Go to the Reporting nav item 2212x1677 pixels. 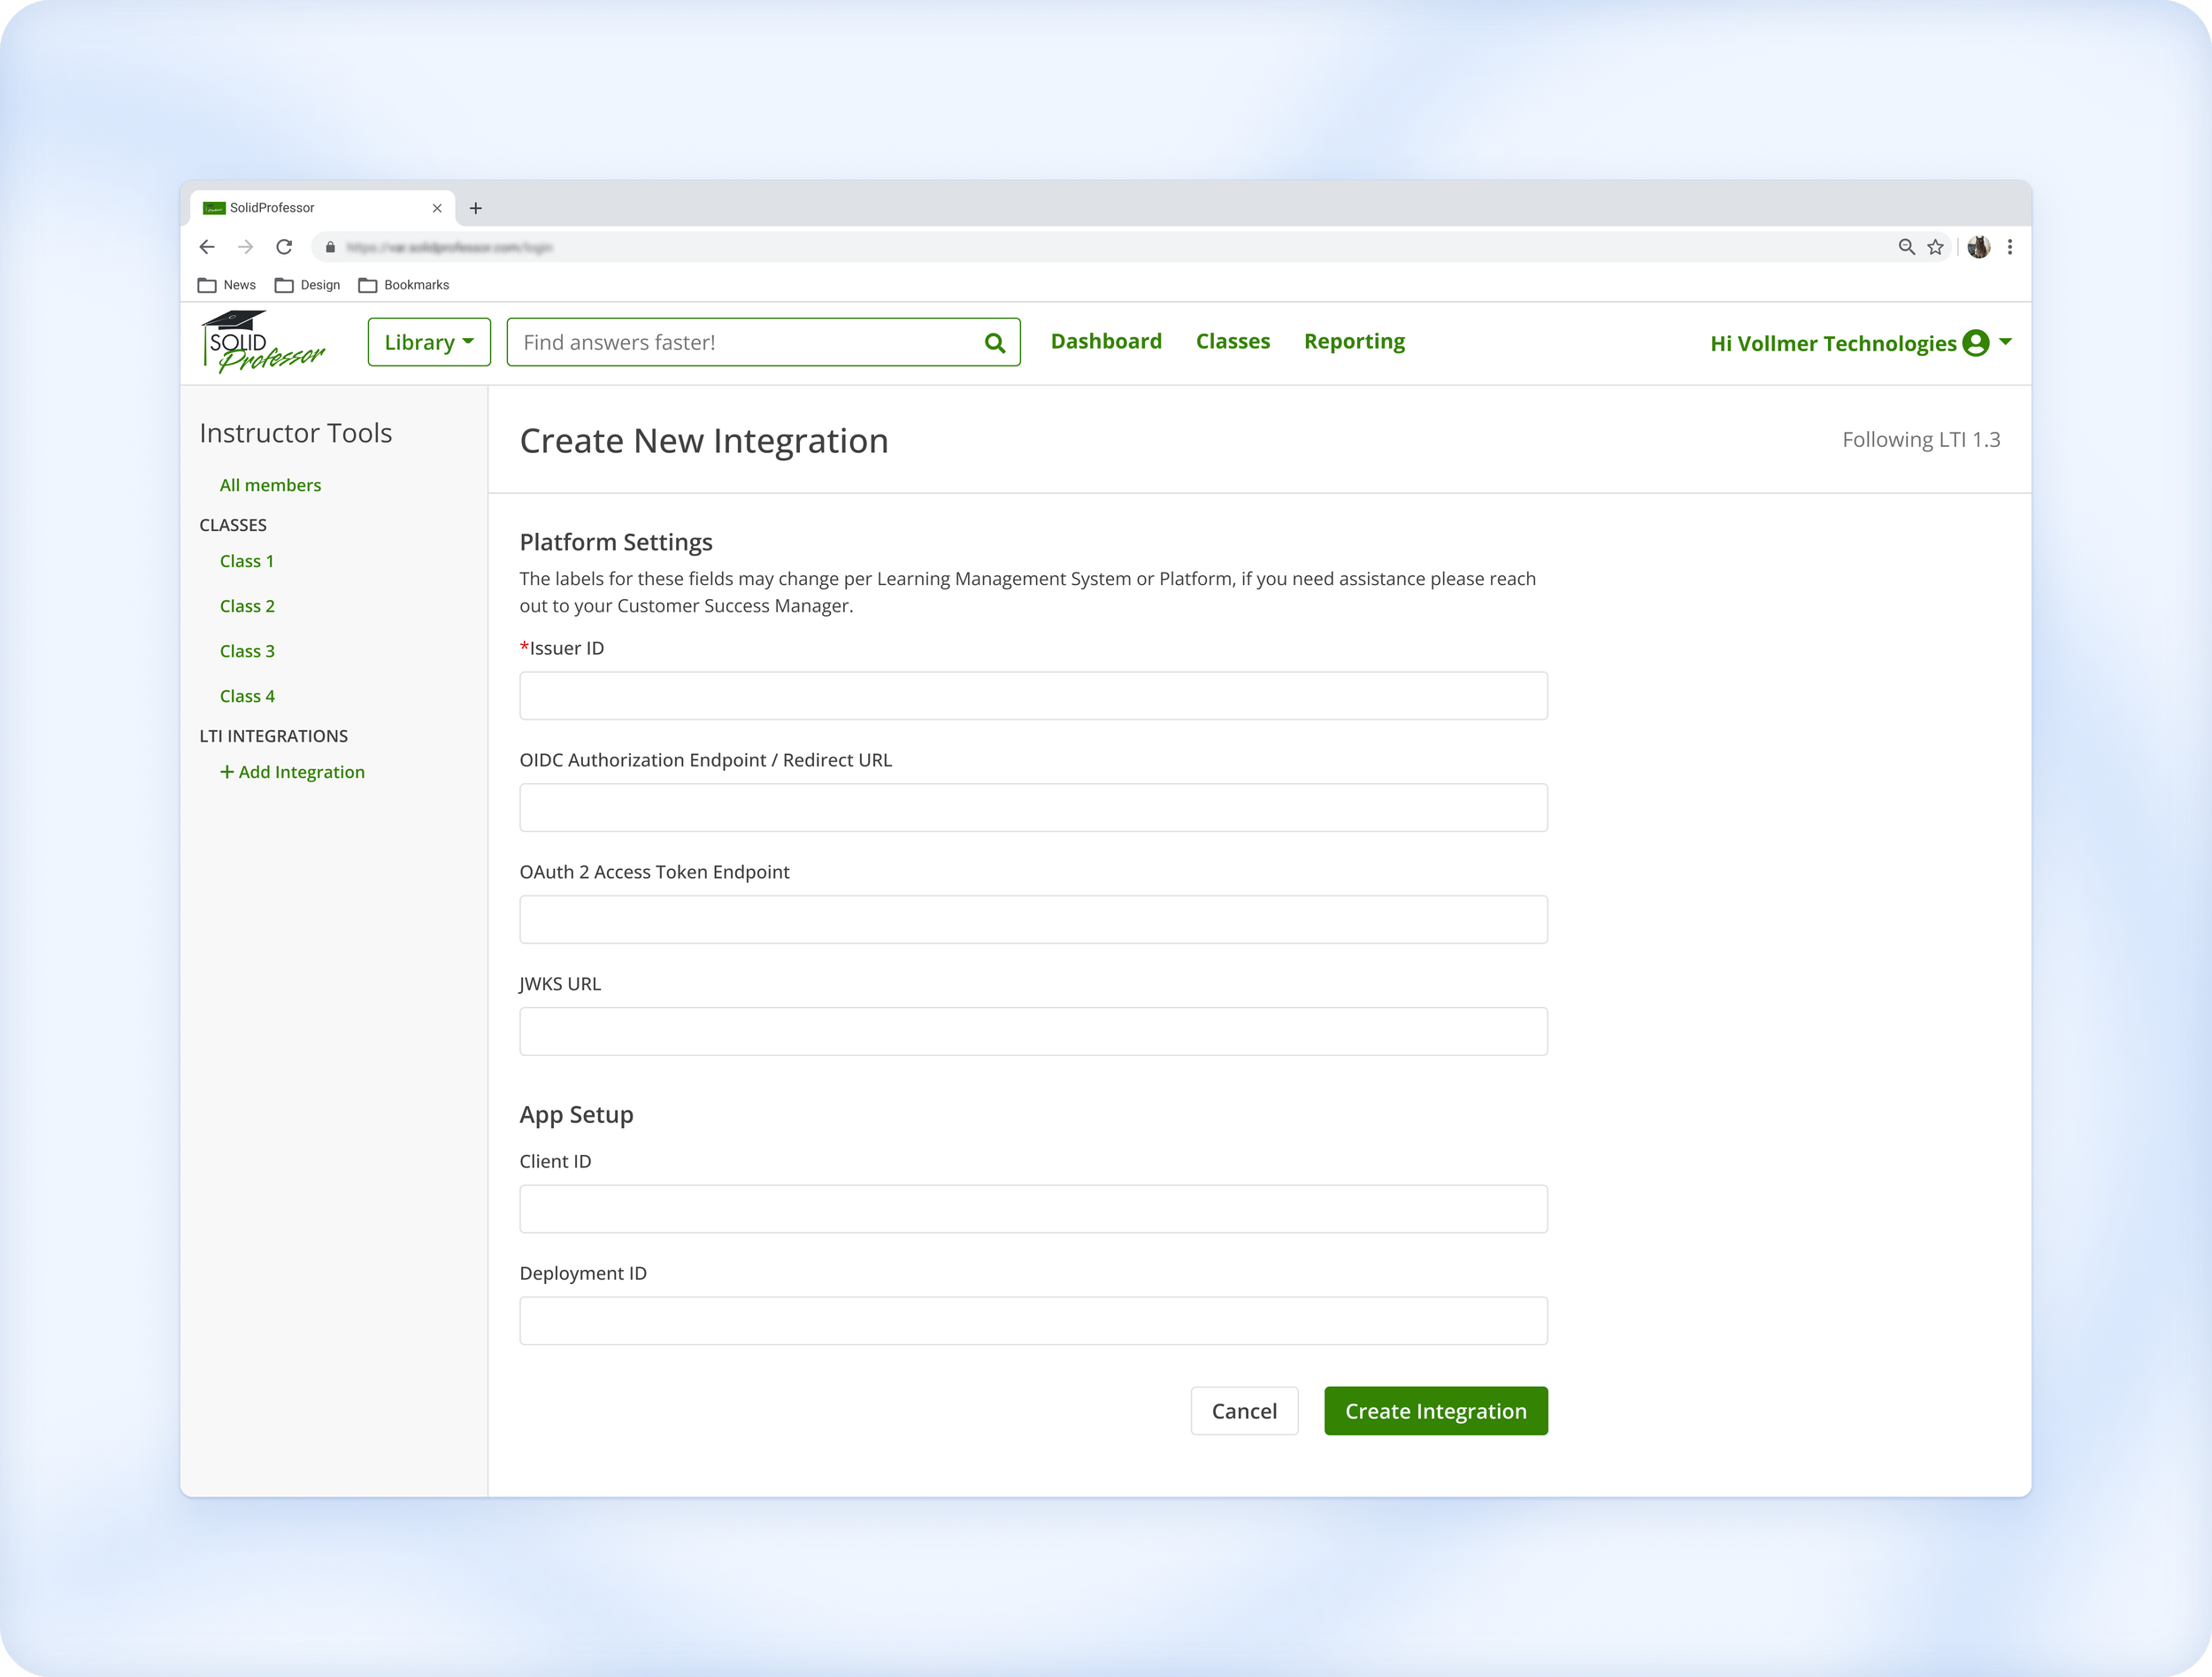point(1354,341)
